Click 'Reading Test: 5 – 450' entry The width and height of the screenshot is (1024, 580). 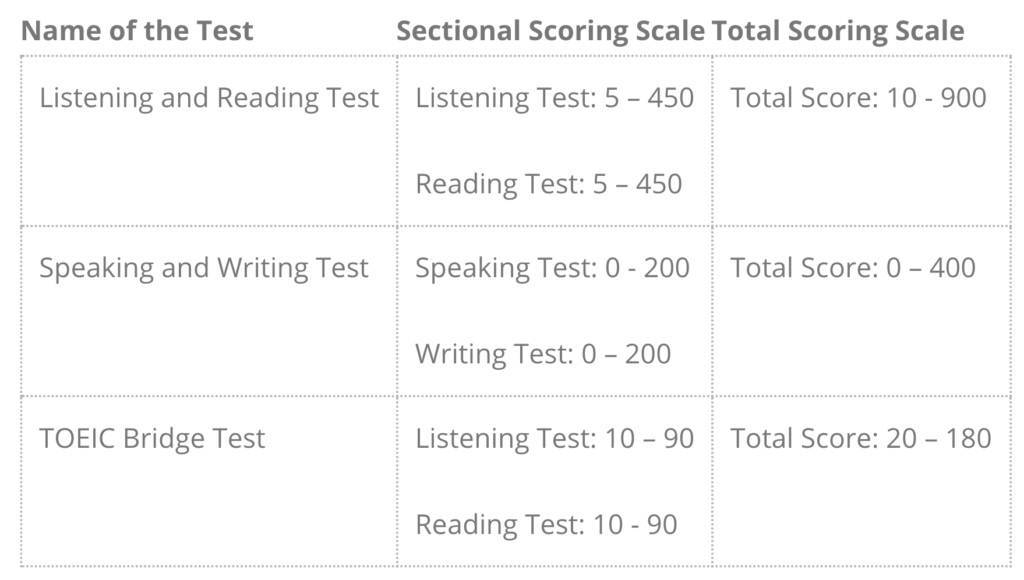tap(549, 184)
